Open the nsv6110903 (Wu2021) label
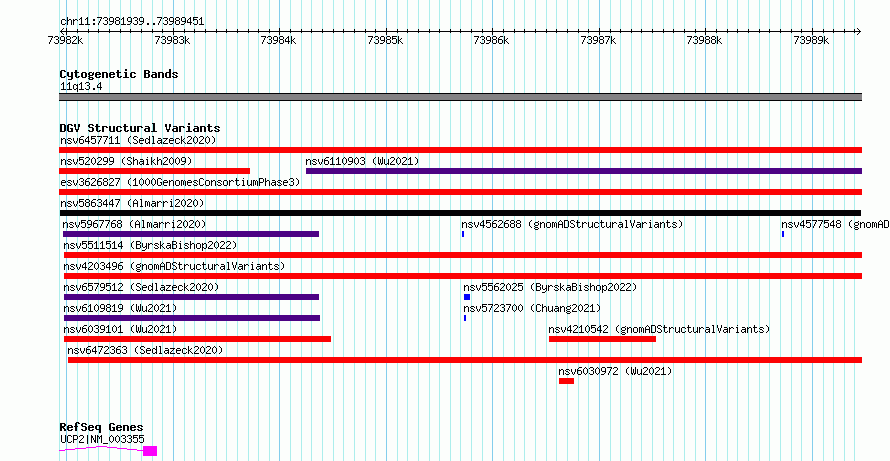The height and width of the screenshot is (461, 890). point(362,161)
